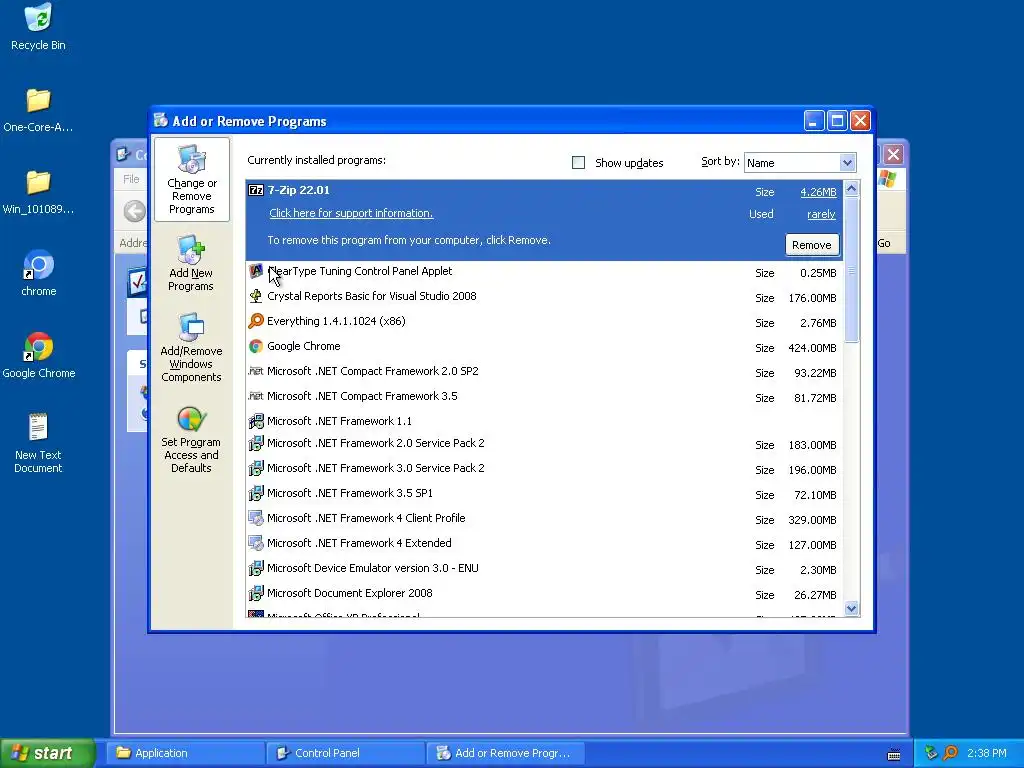Click the Everything search program icon
The width and height of the screenshot is (1024, 768).
coord(256,321)
